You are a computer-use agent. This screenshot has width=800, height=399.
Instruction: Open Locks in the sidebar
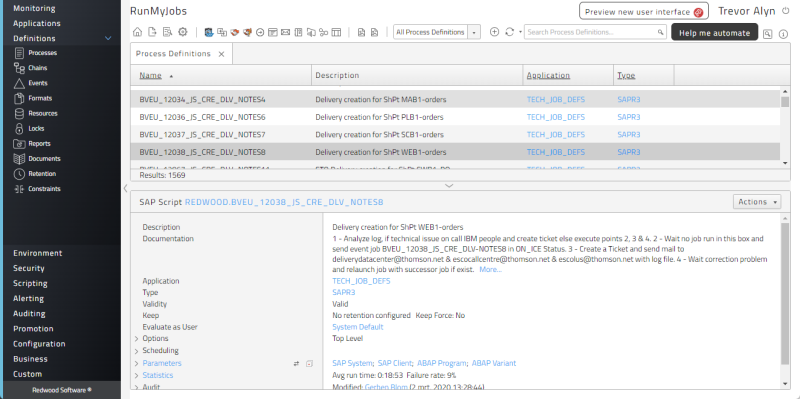click(36, 129)
